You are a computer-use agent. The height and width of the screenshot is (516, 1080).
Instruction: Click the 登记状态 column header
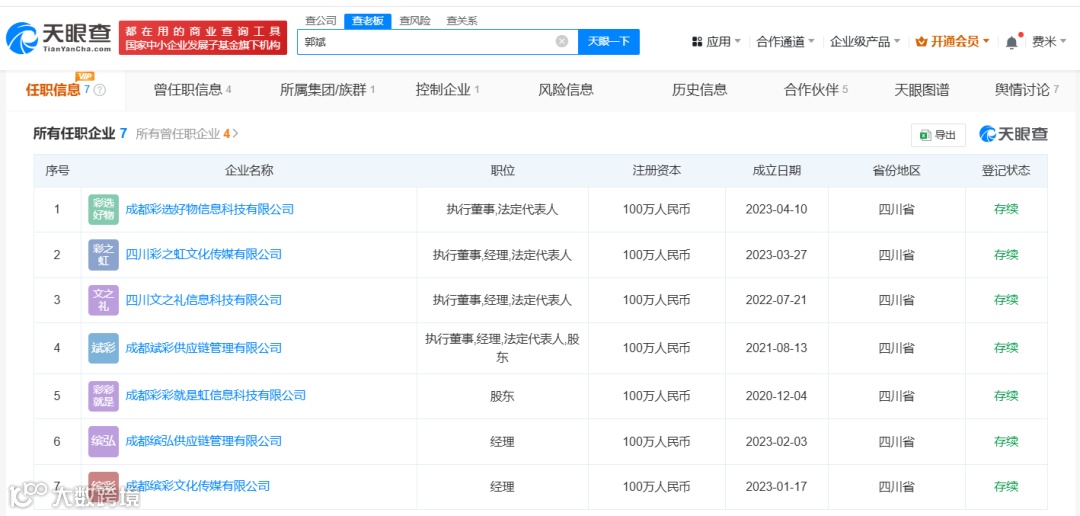[1006, 171]
